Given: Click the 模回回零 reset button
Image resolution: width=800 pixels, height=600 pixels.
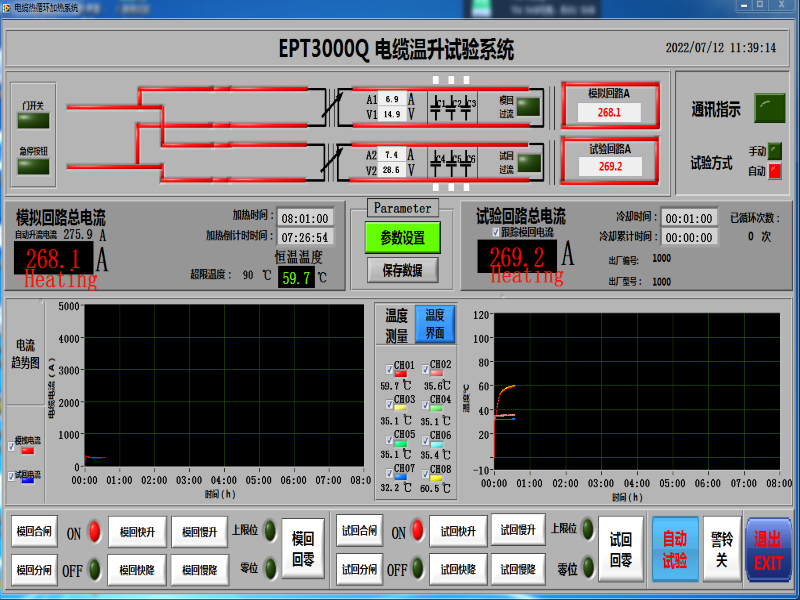Looking at the screenshot, I should coord(303,549).
